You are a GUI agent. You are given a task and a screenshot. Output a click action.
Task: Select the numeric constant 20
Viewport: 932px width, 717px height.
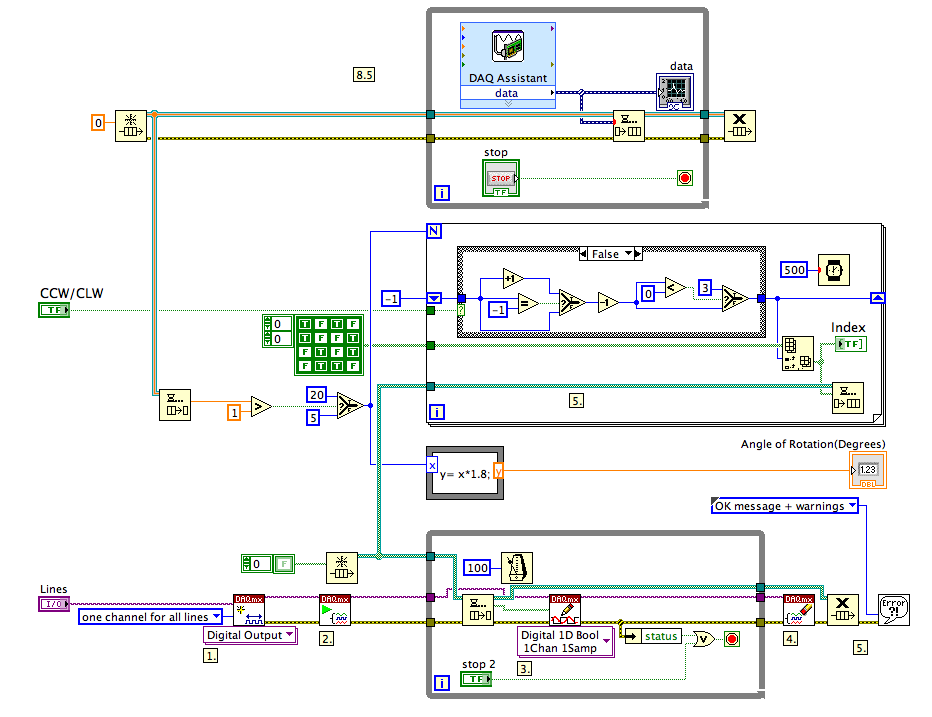coord(317,394)
